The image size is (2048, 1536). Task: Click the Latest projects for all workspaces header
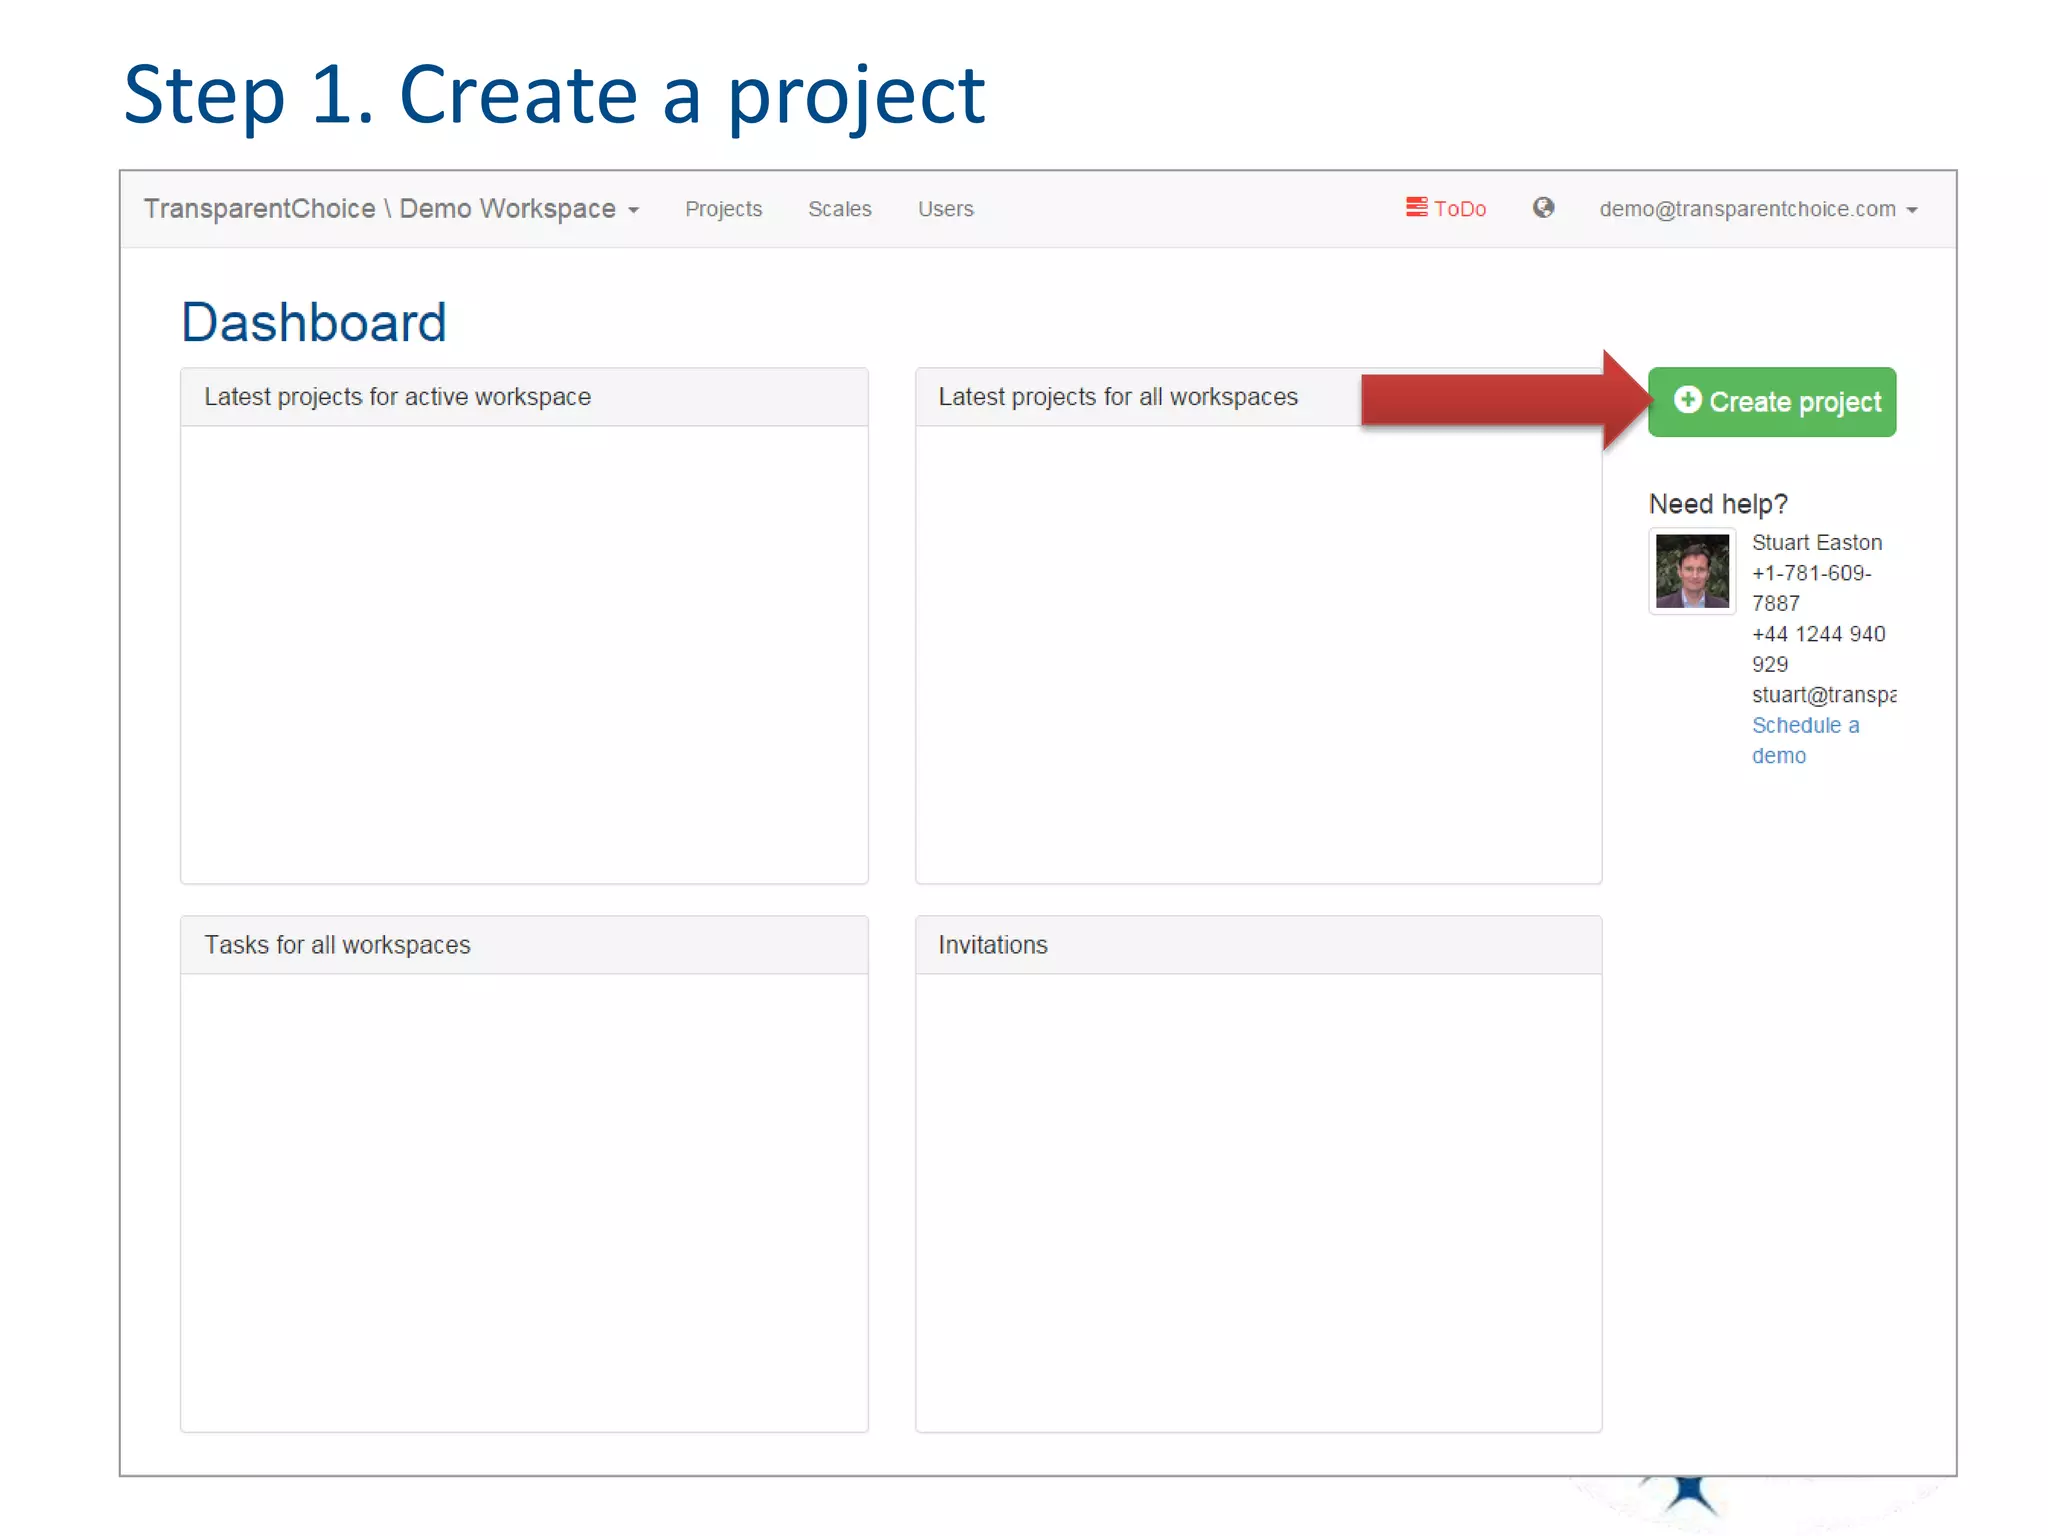pyautogui.click(x=1117, y=397)
